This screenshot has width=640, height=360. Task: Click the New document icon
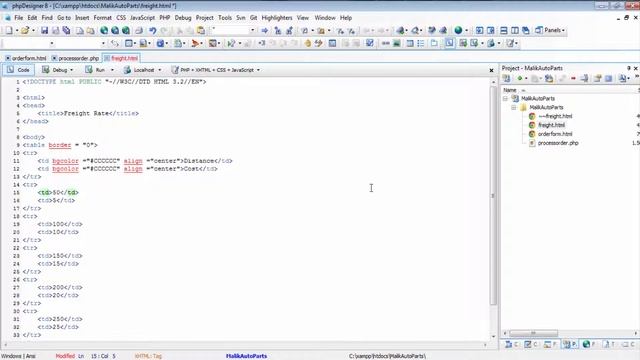click(9, 30)
